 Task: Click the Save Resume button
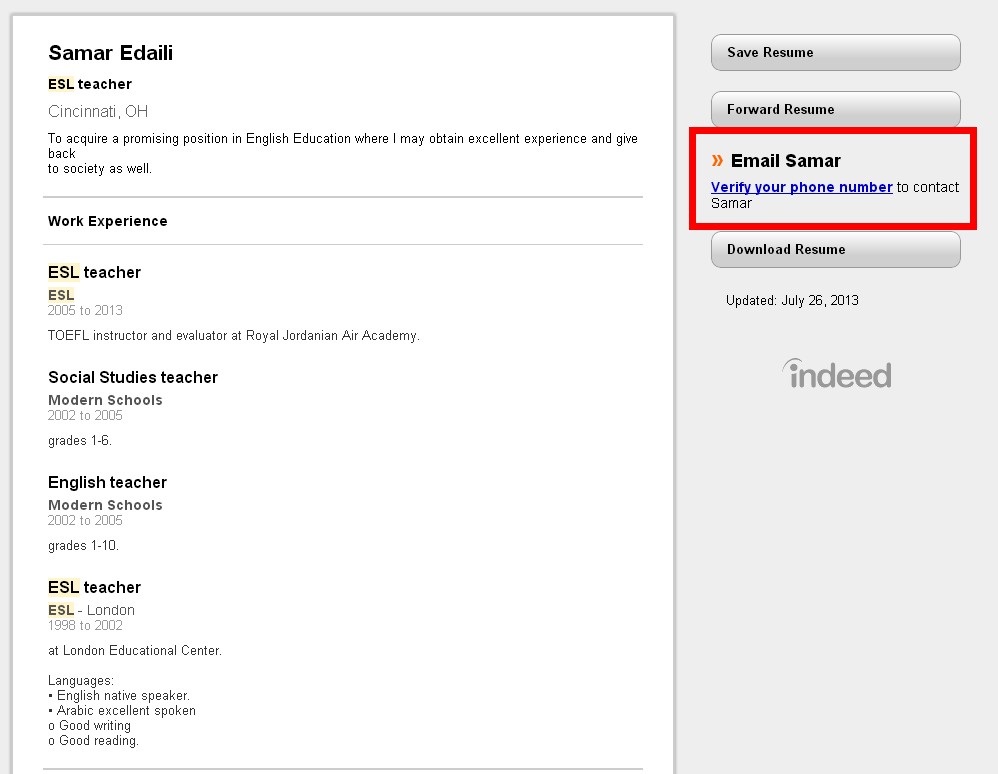[x=835, y=53]
